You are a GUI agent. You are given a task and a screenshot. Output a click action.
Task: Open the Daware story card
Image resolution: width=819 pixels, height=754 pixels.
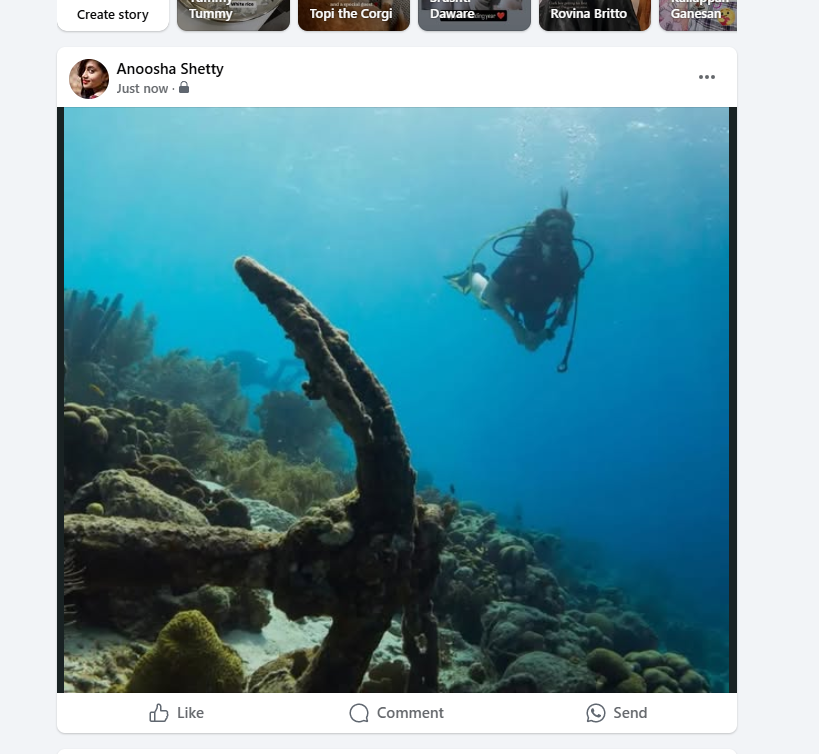[474, 15]
